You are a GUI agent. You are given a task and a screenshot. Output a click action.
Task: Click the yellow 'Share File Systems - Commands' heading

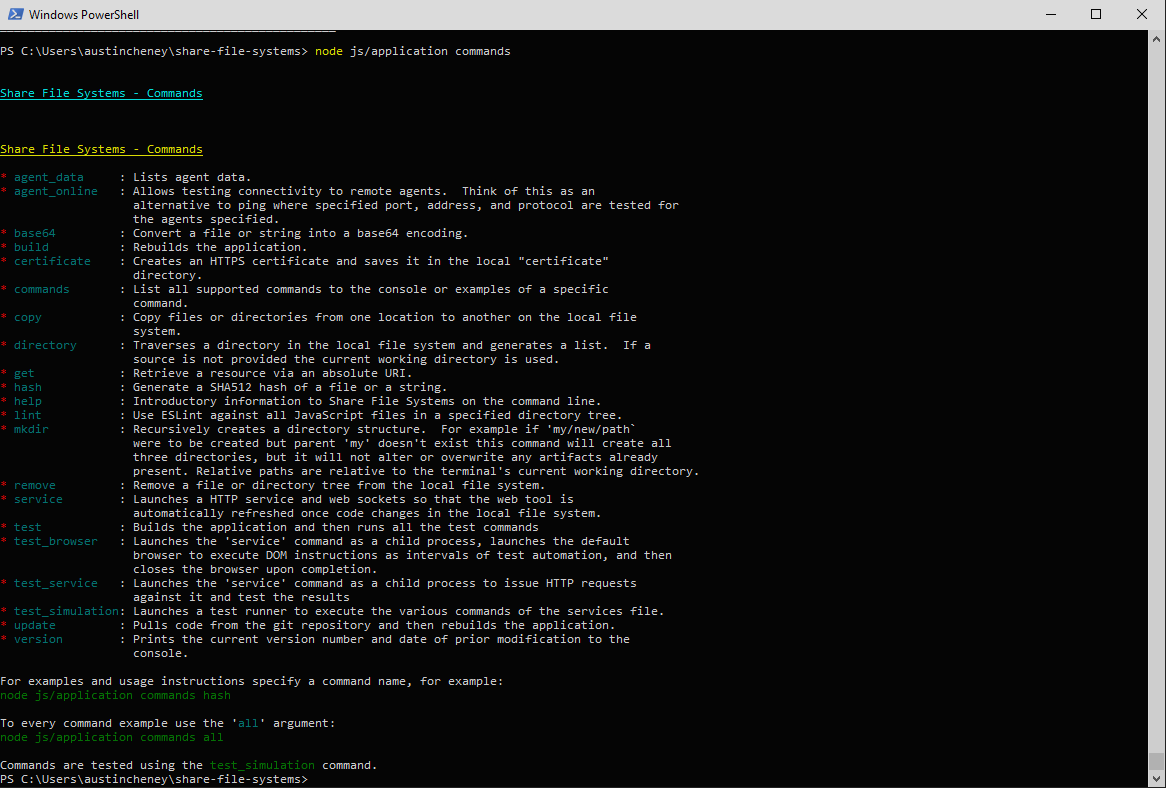click(x=101, y=149)
